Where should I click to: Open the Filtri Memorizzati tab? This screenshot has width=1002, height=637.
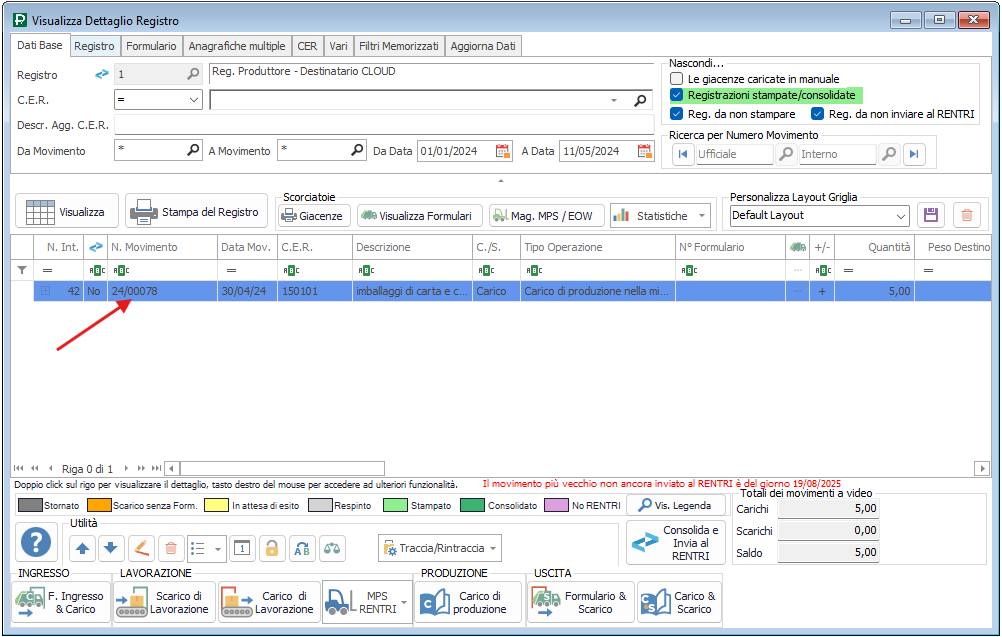[399, 46]
